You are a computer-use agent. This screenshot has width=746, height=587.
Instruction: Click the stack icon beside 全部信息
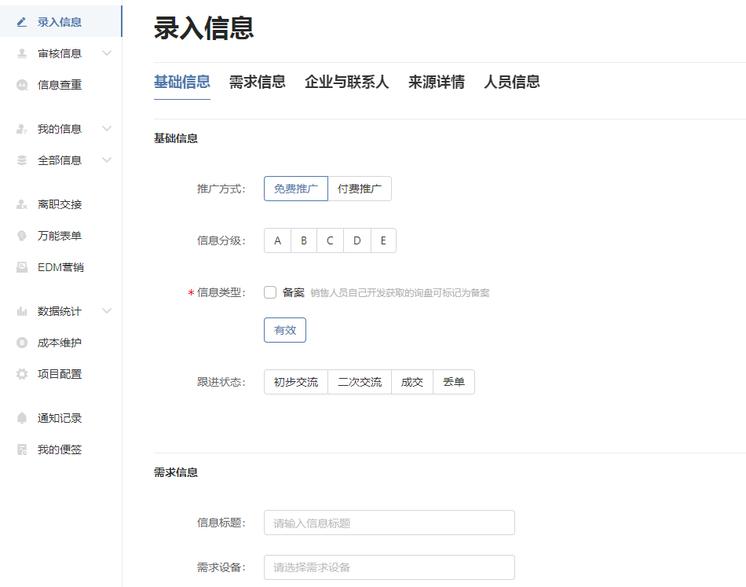pyautogui.click(x=21, y=160)
